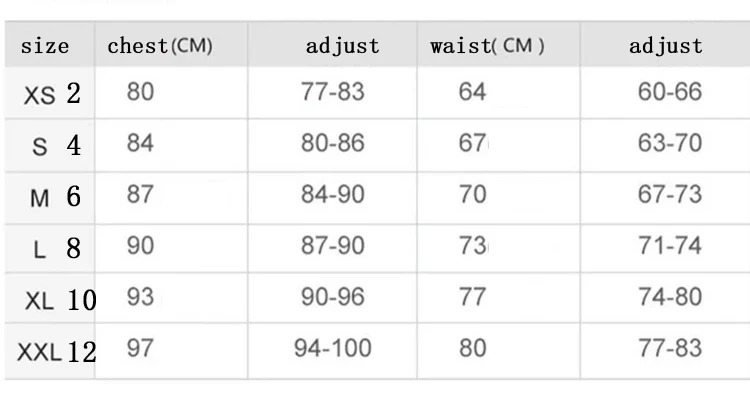The height and width of the screenshot is (395, 750).
Task: Select the S 4 size row label
Action: [56, 145]
